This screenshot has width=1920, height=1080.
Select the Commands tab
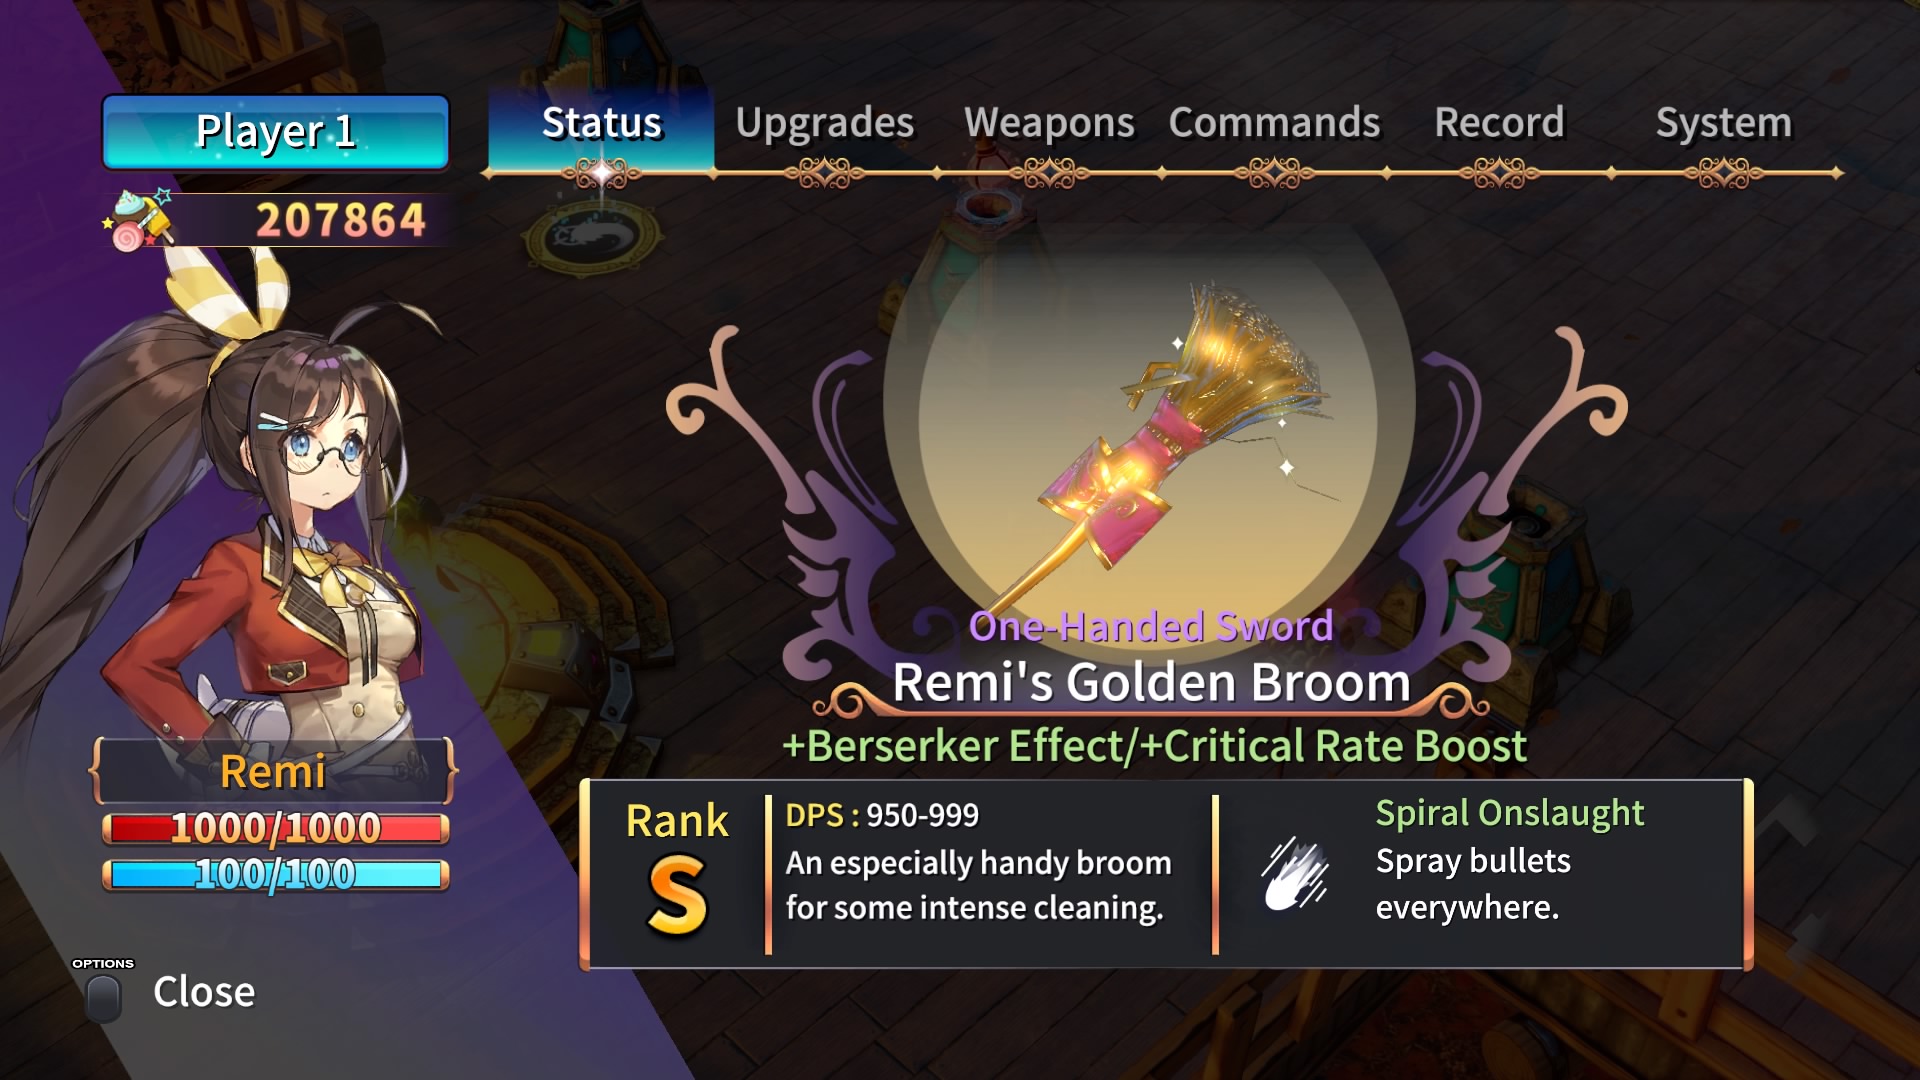click(x=1274, y=123)
